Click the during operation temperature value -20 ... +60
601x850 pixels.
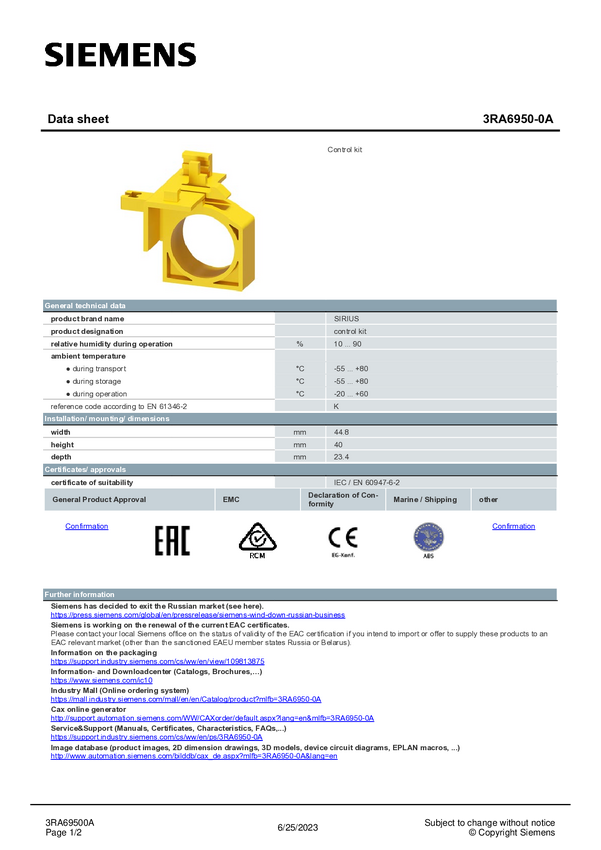tap(351, 394)
